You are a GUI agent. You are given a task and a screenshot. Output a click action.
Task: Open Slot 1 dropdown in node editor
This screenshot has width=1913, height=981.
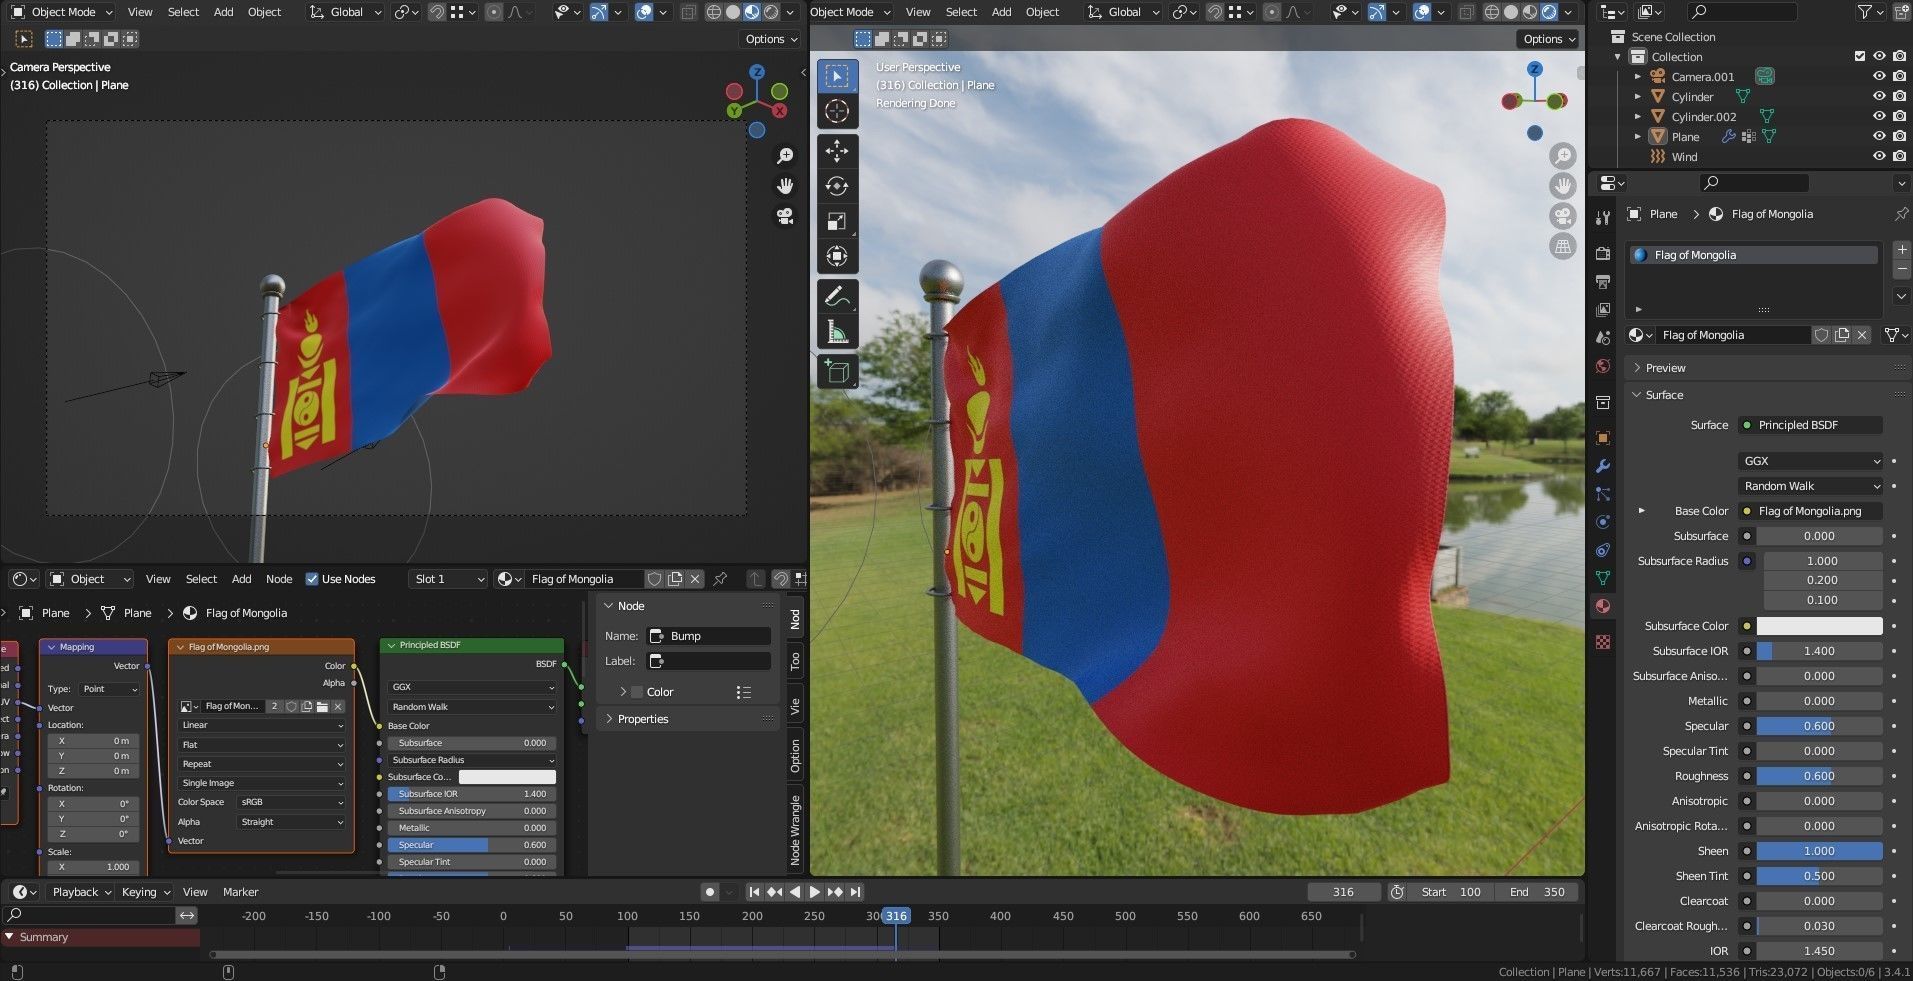(449, 579)
